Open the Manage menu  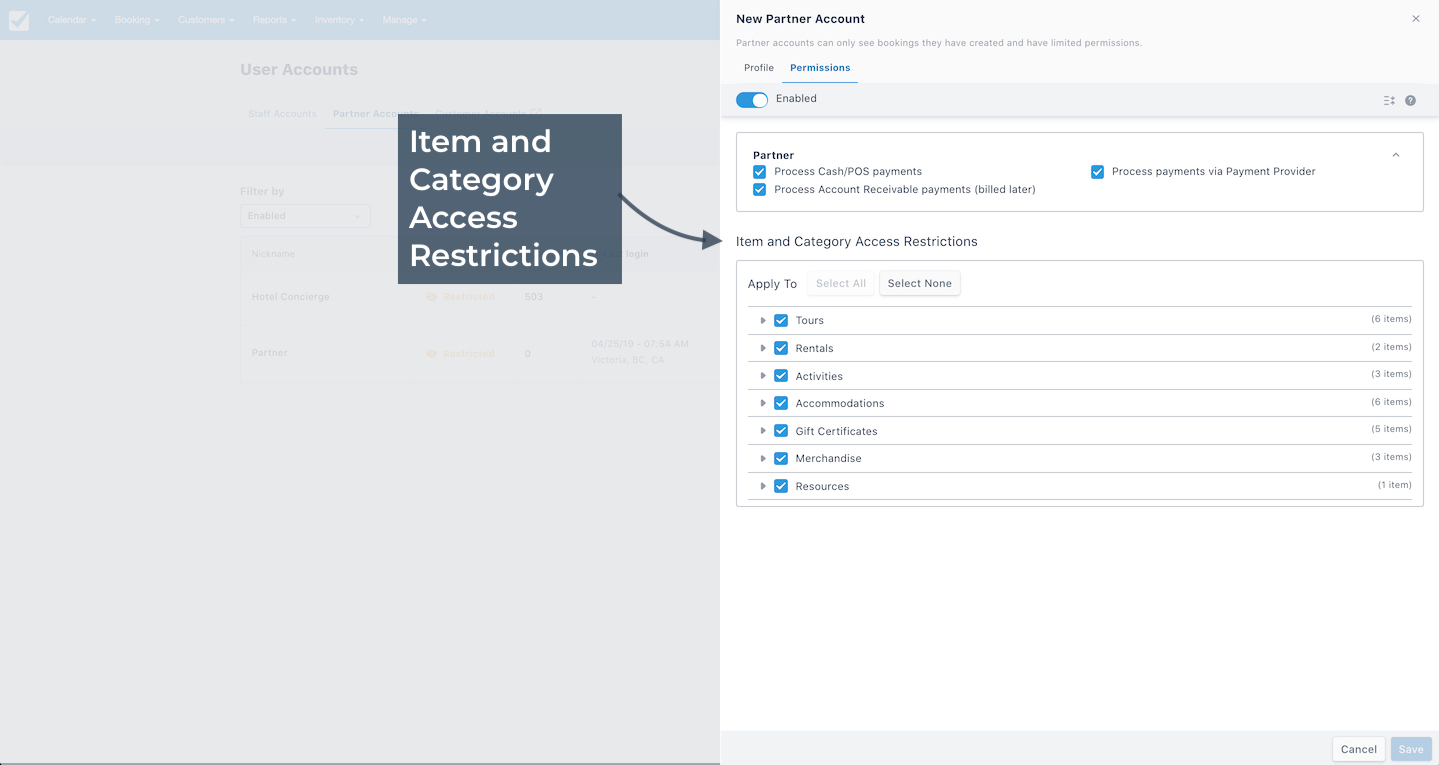point(404,20)
